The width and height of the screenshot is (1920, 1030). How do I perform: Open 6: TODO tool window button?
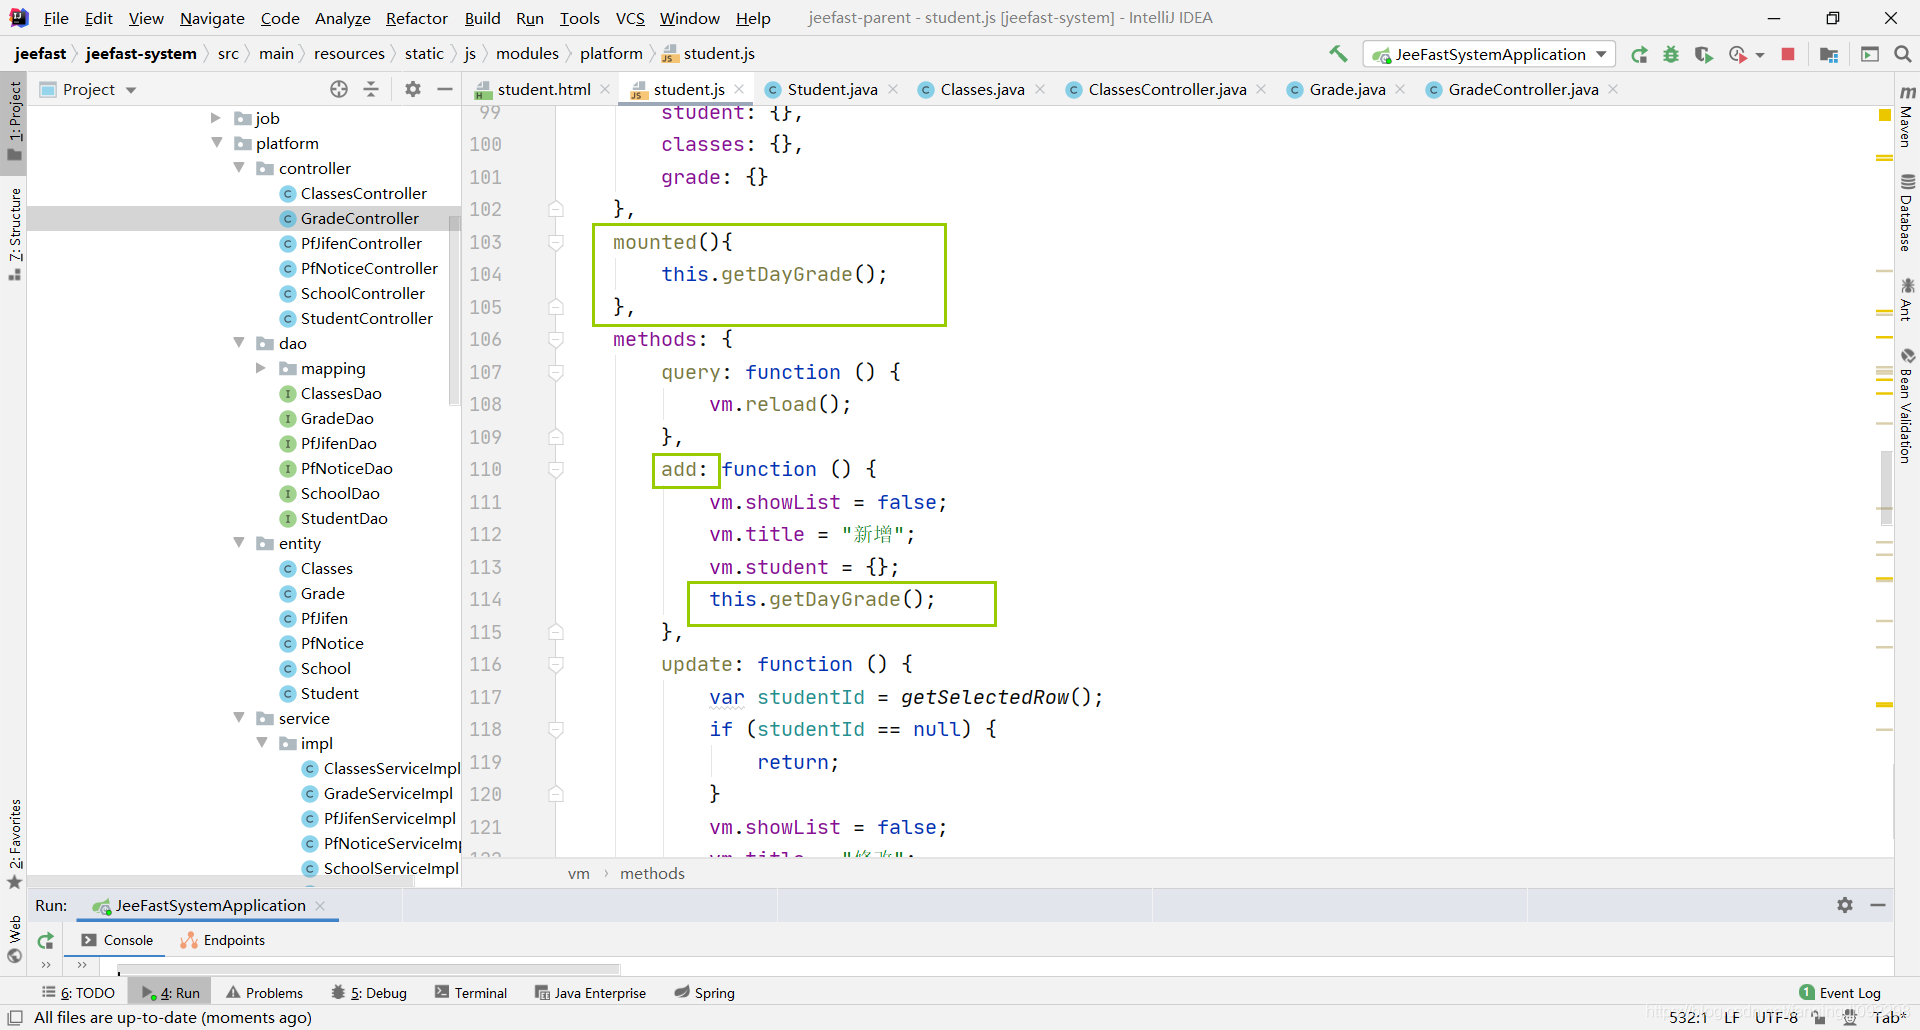(78, 993)
